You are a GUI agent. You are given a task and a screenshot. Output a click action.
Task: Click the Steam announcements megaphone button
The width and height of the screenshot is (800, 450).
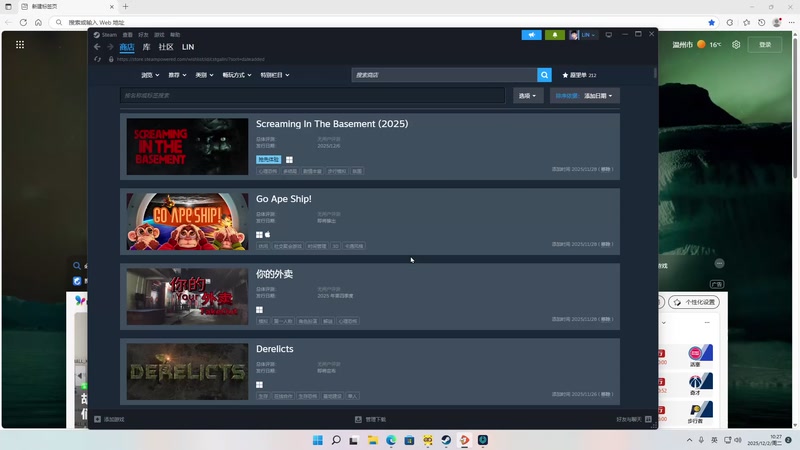(531, 35)
